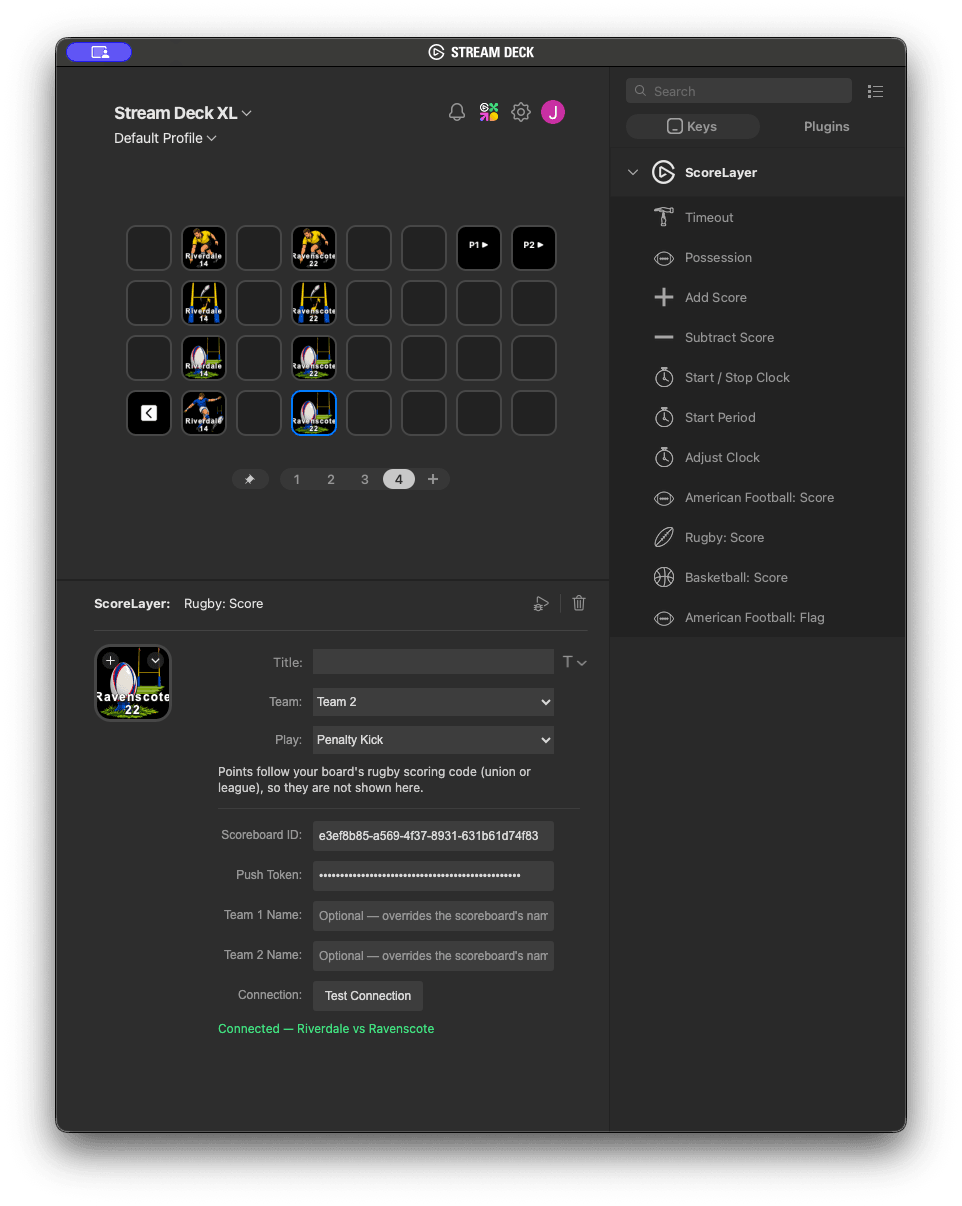The width and height of the screenshot is (962, 1206).
Task: Open the Stream Deck XL device dropdown
Action: (x=183, y=113)
